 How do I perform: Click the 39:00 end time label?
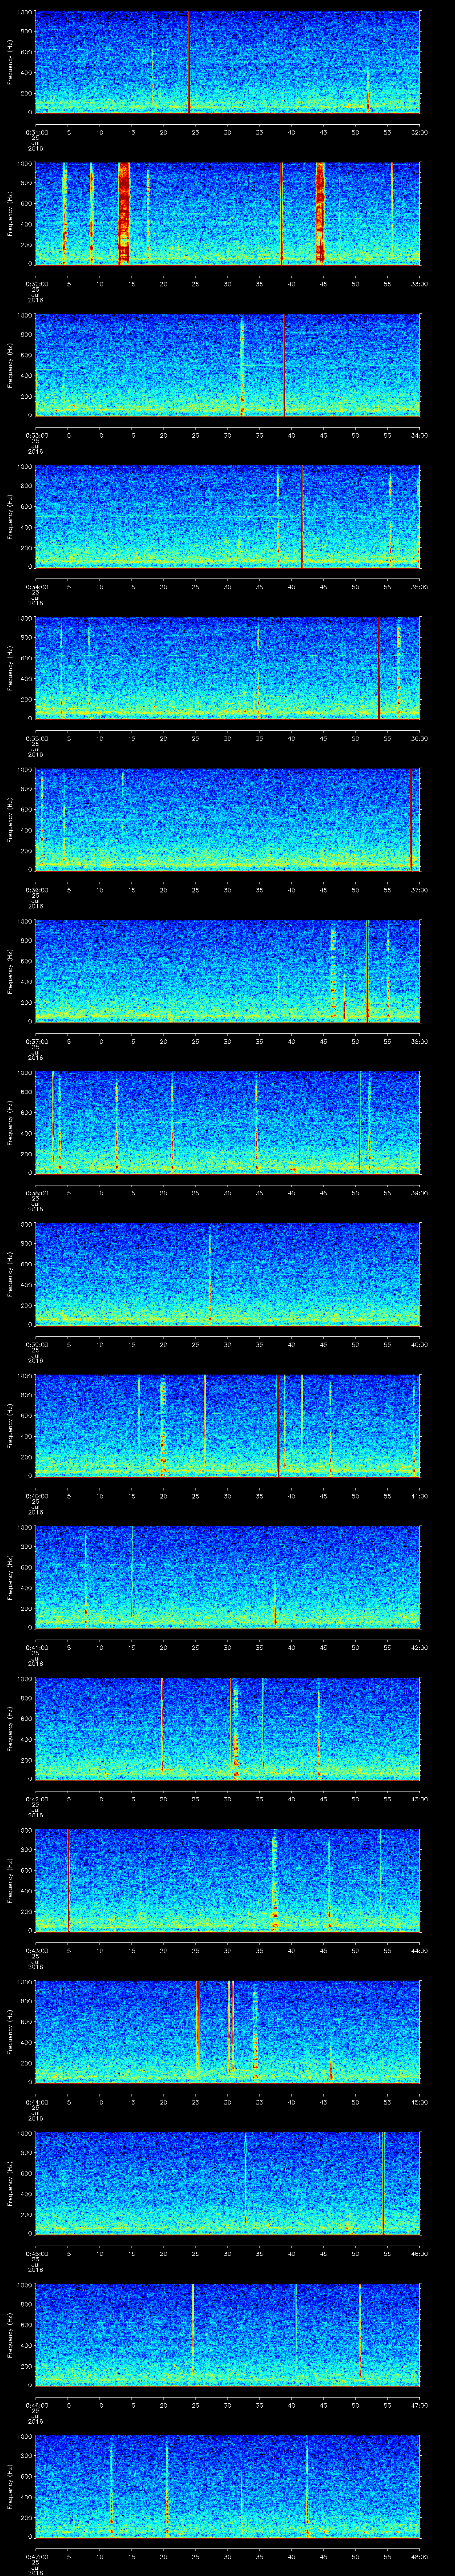[419, 1193]
